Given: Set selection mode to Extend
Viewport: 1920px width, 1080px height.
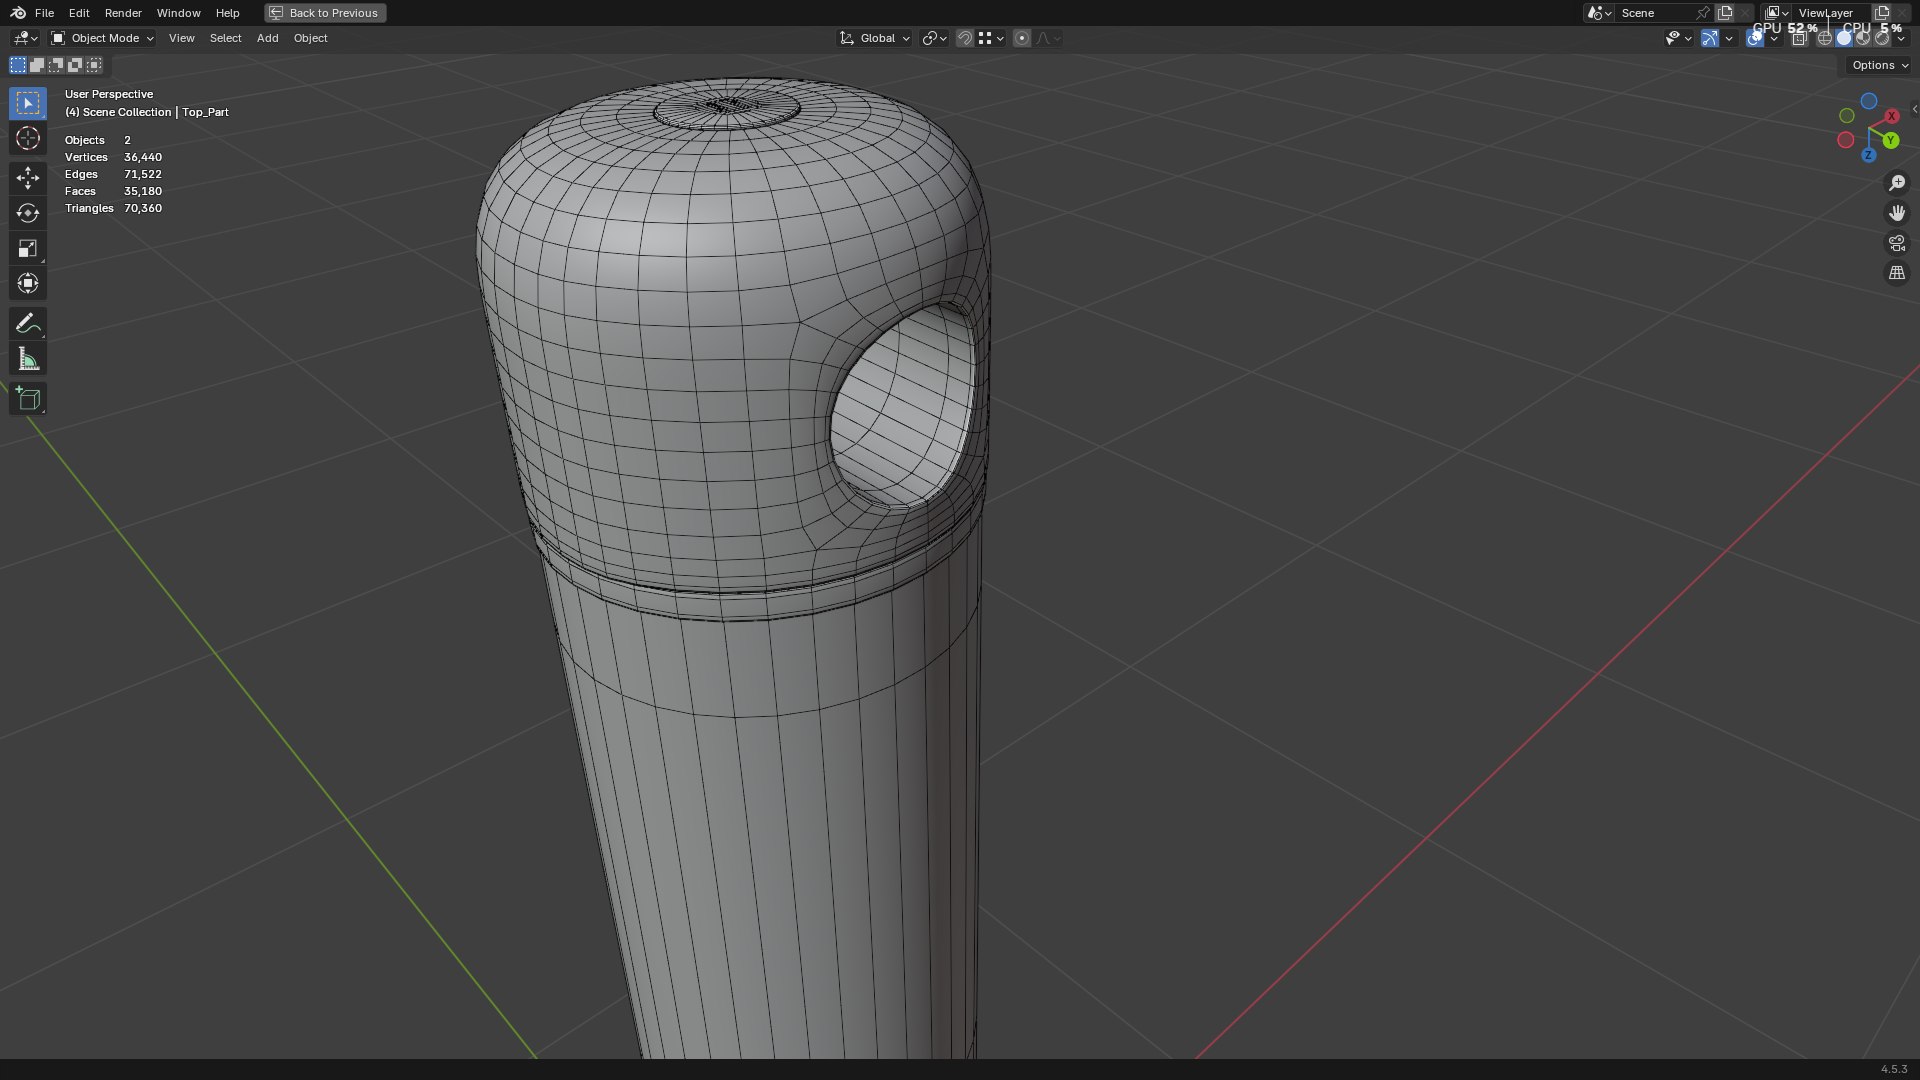Looking at the screenshot, I should [x=37, y=65].
